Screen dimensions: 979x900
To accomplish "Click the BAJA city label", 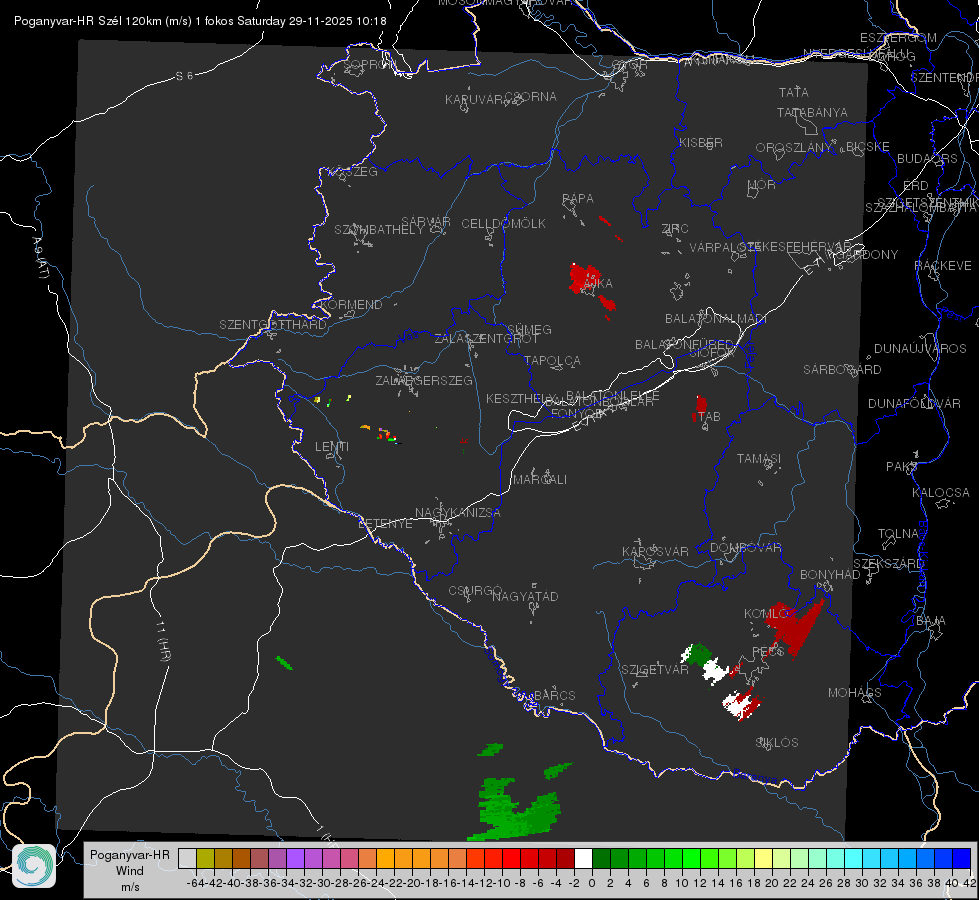I will click(x=931, y=621).
